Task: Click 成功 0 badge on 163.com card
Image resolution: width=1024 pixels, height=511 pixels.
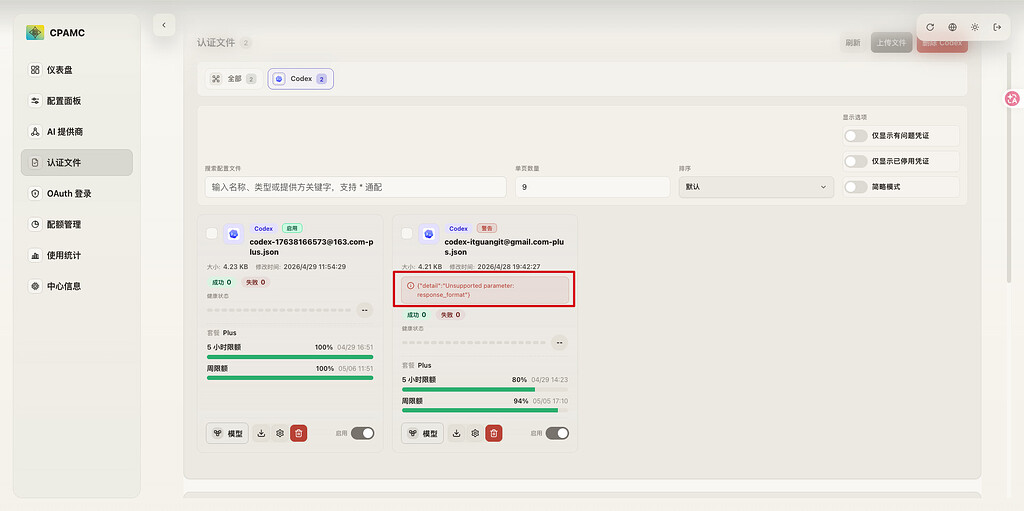Action: [221, 282]
